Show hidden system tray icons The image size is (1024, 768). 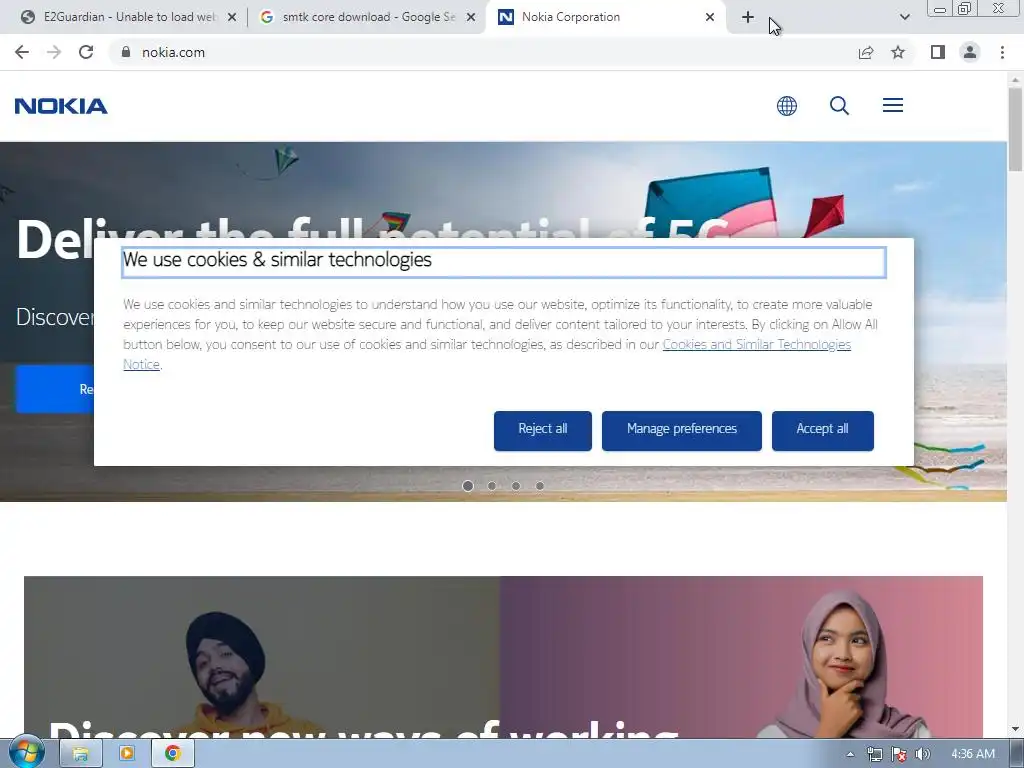(x=850, y=754)
